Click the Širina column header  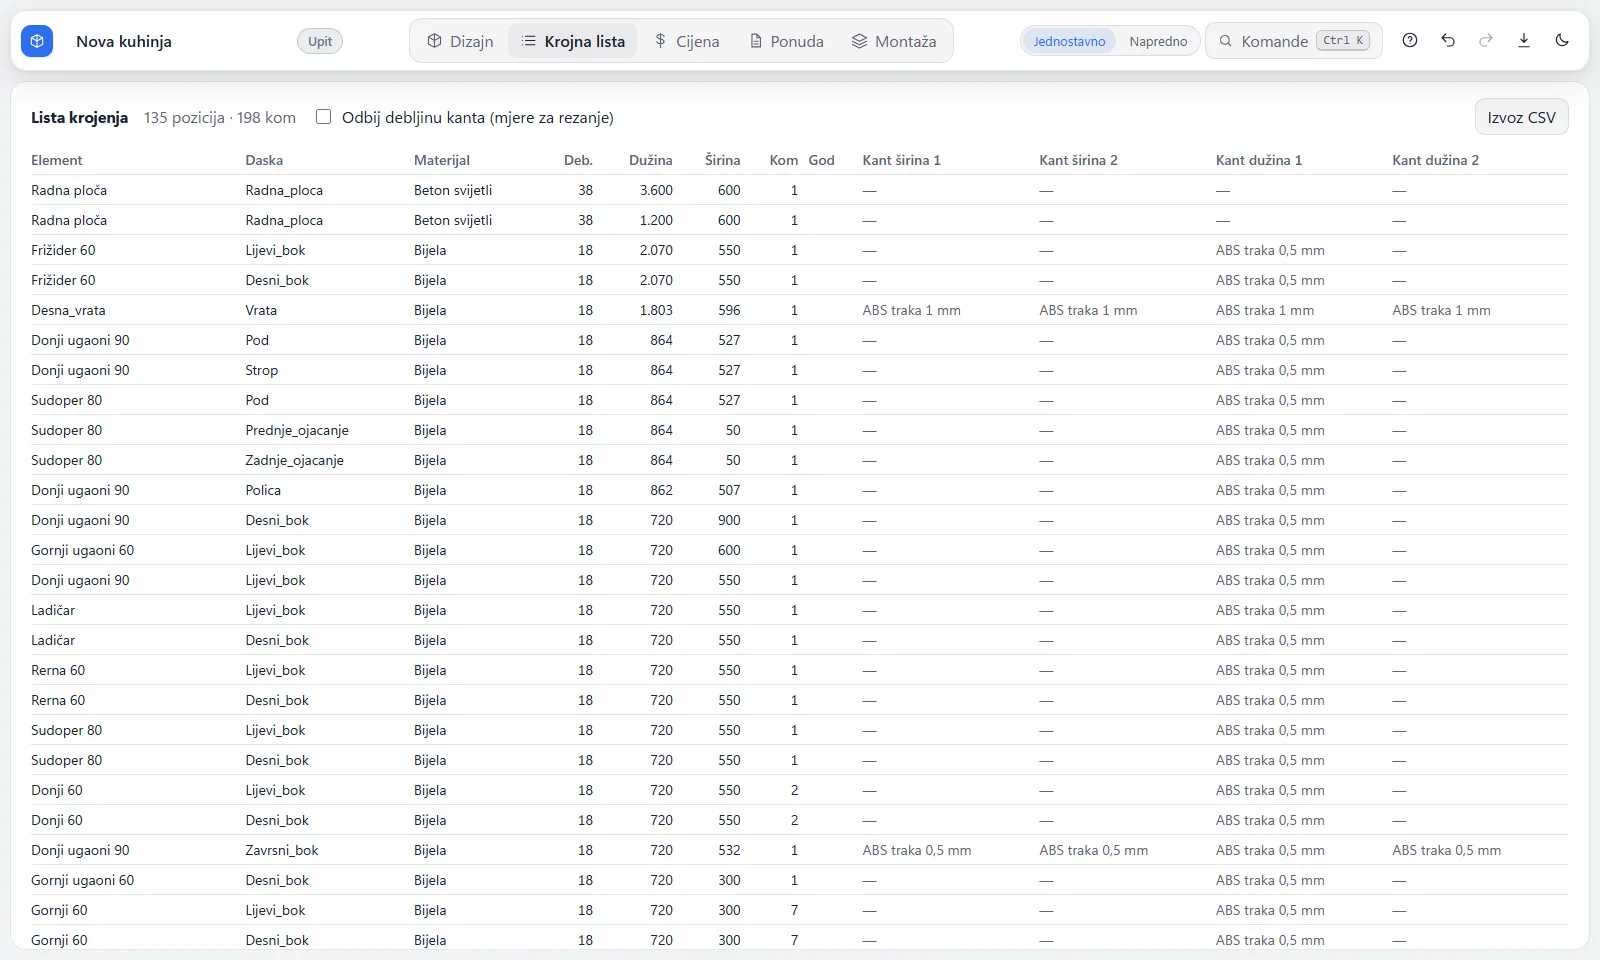(x=723, y=160)
